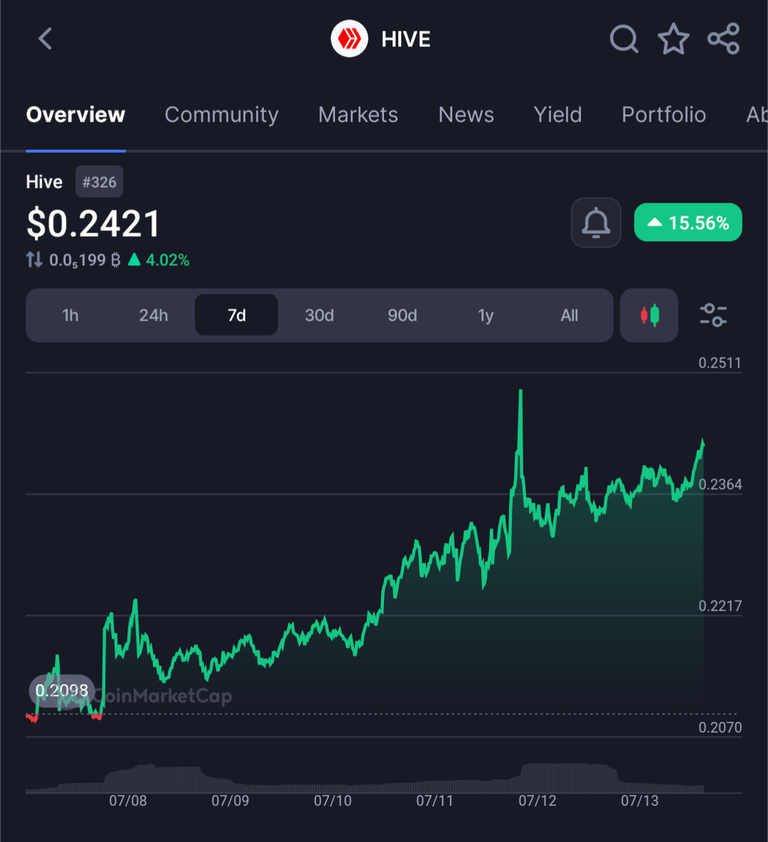This screenshot has width=768, height=842.
Task: Open chart settings sliders icon
Action: coord(713,315)
